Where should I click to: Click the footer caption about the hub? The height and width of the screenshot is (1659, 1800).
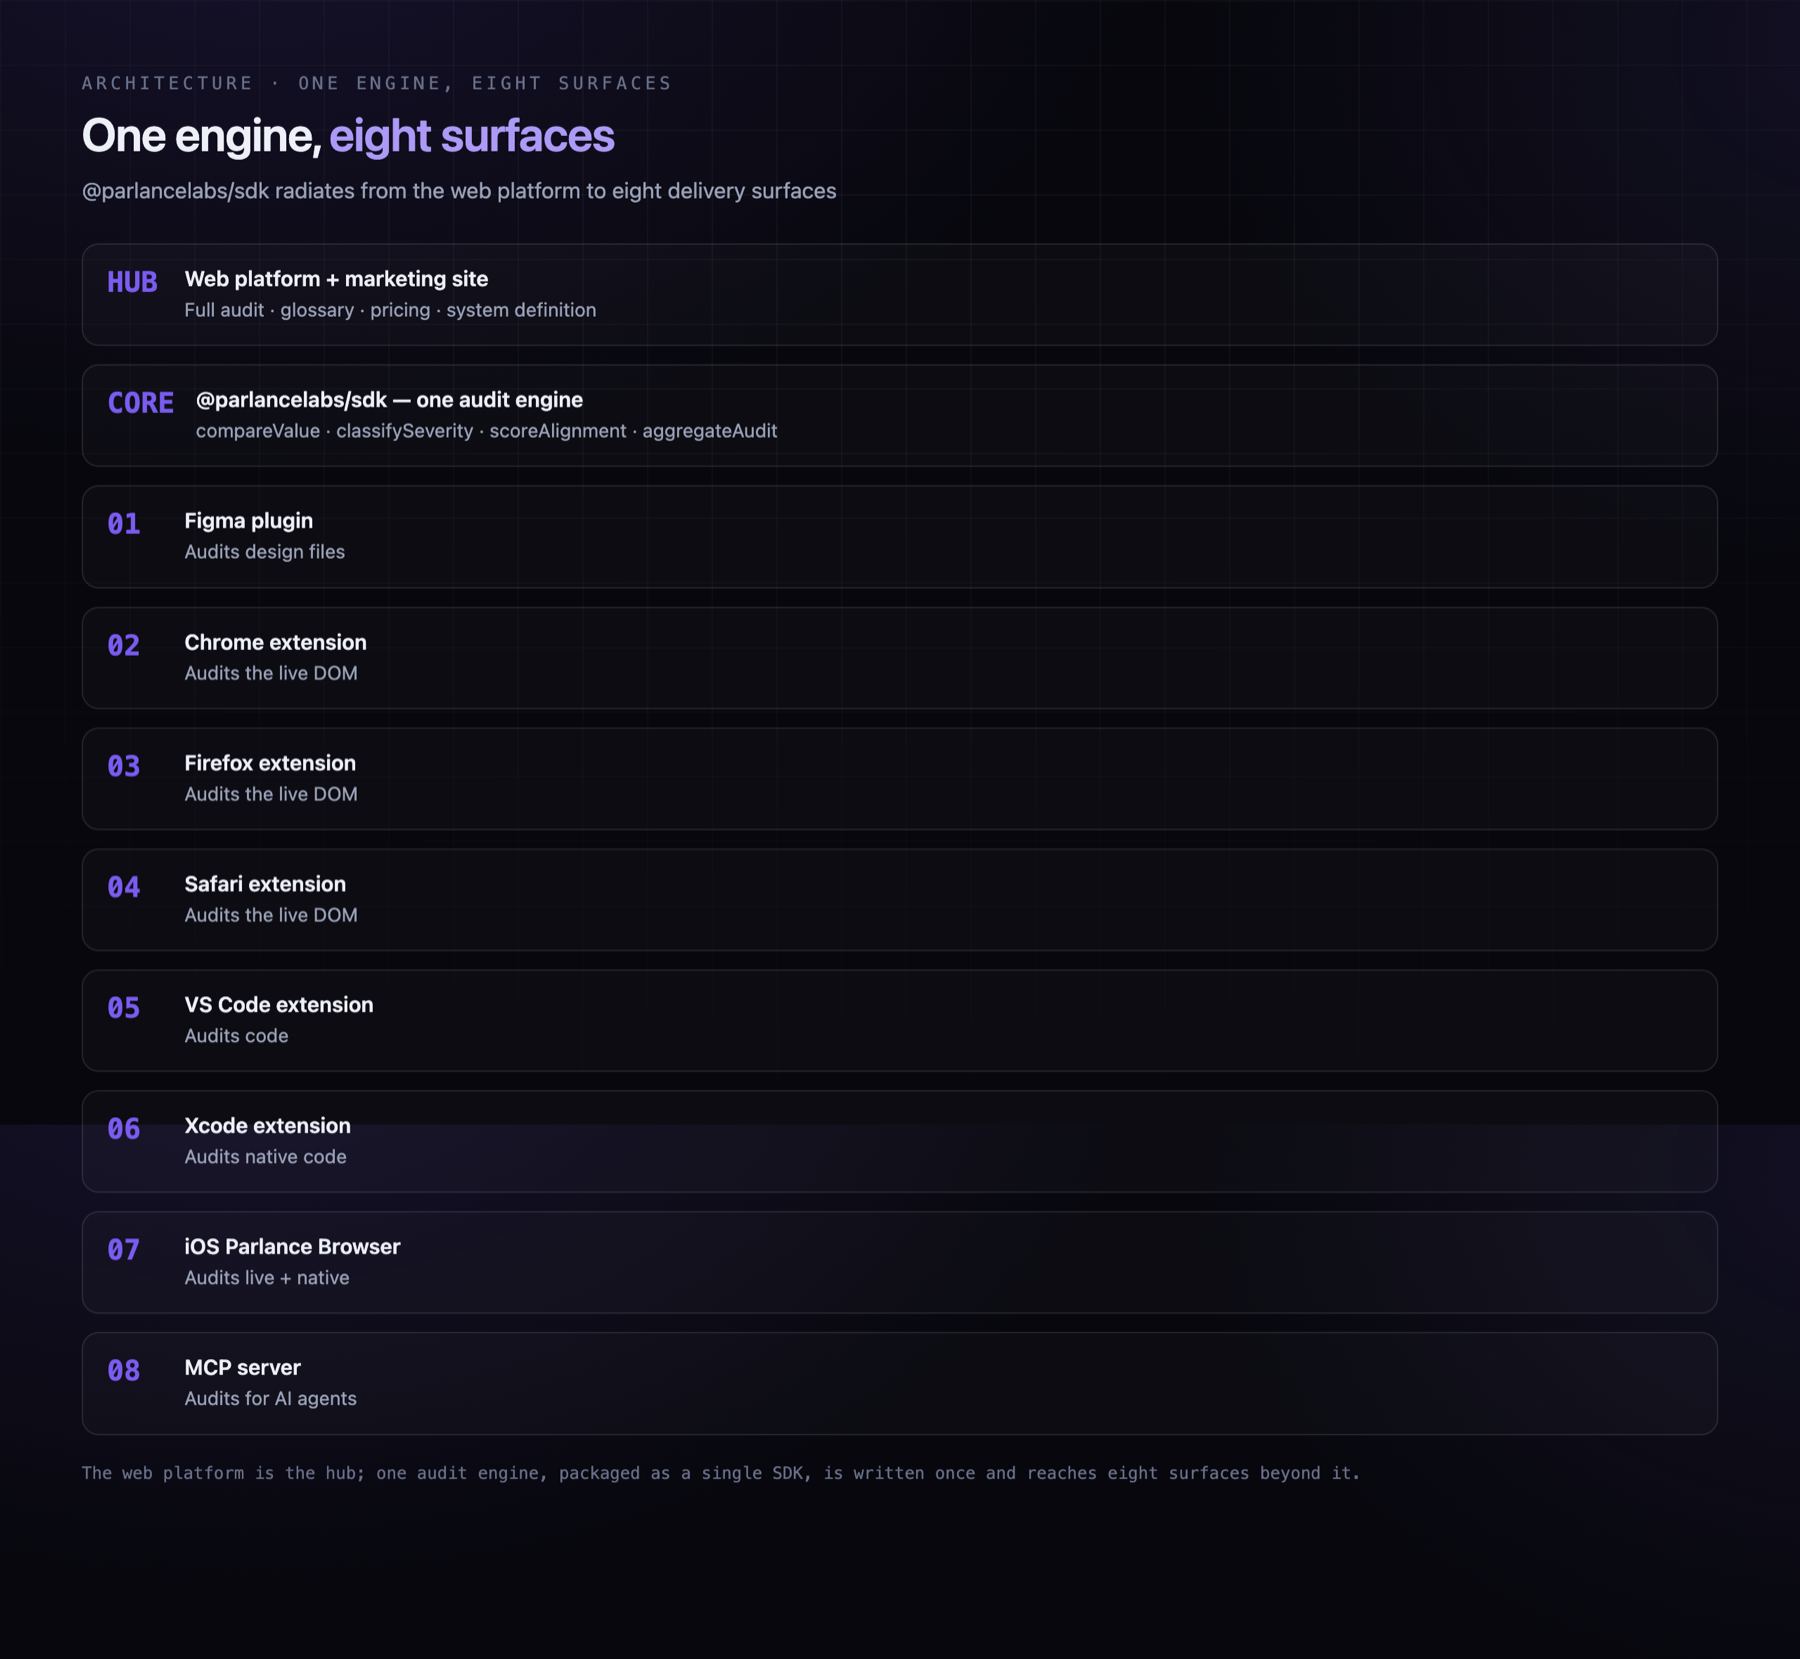tap(721, 1473)
